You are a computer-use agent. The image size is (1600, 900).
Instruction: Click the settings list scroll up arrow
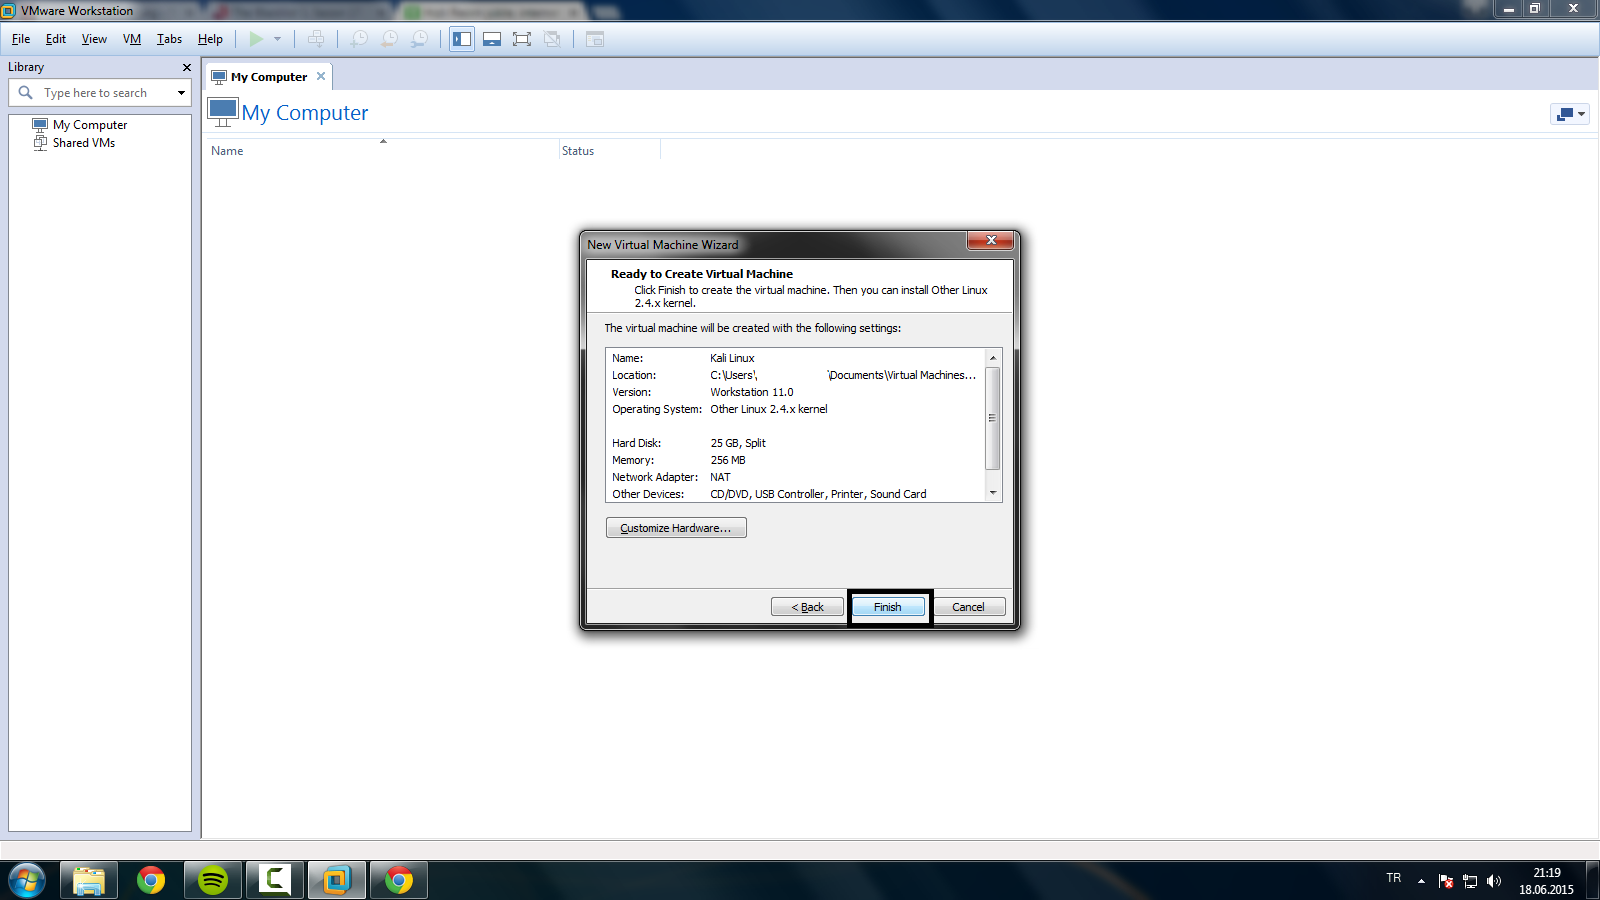(993, 357)
